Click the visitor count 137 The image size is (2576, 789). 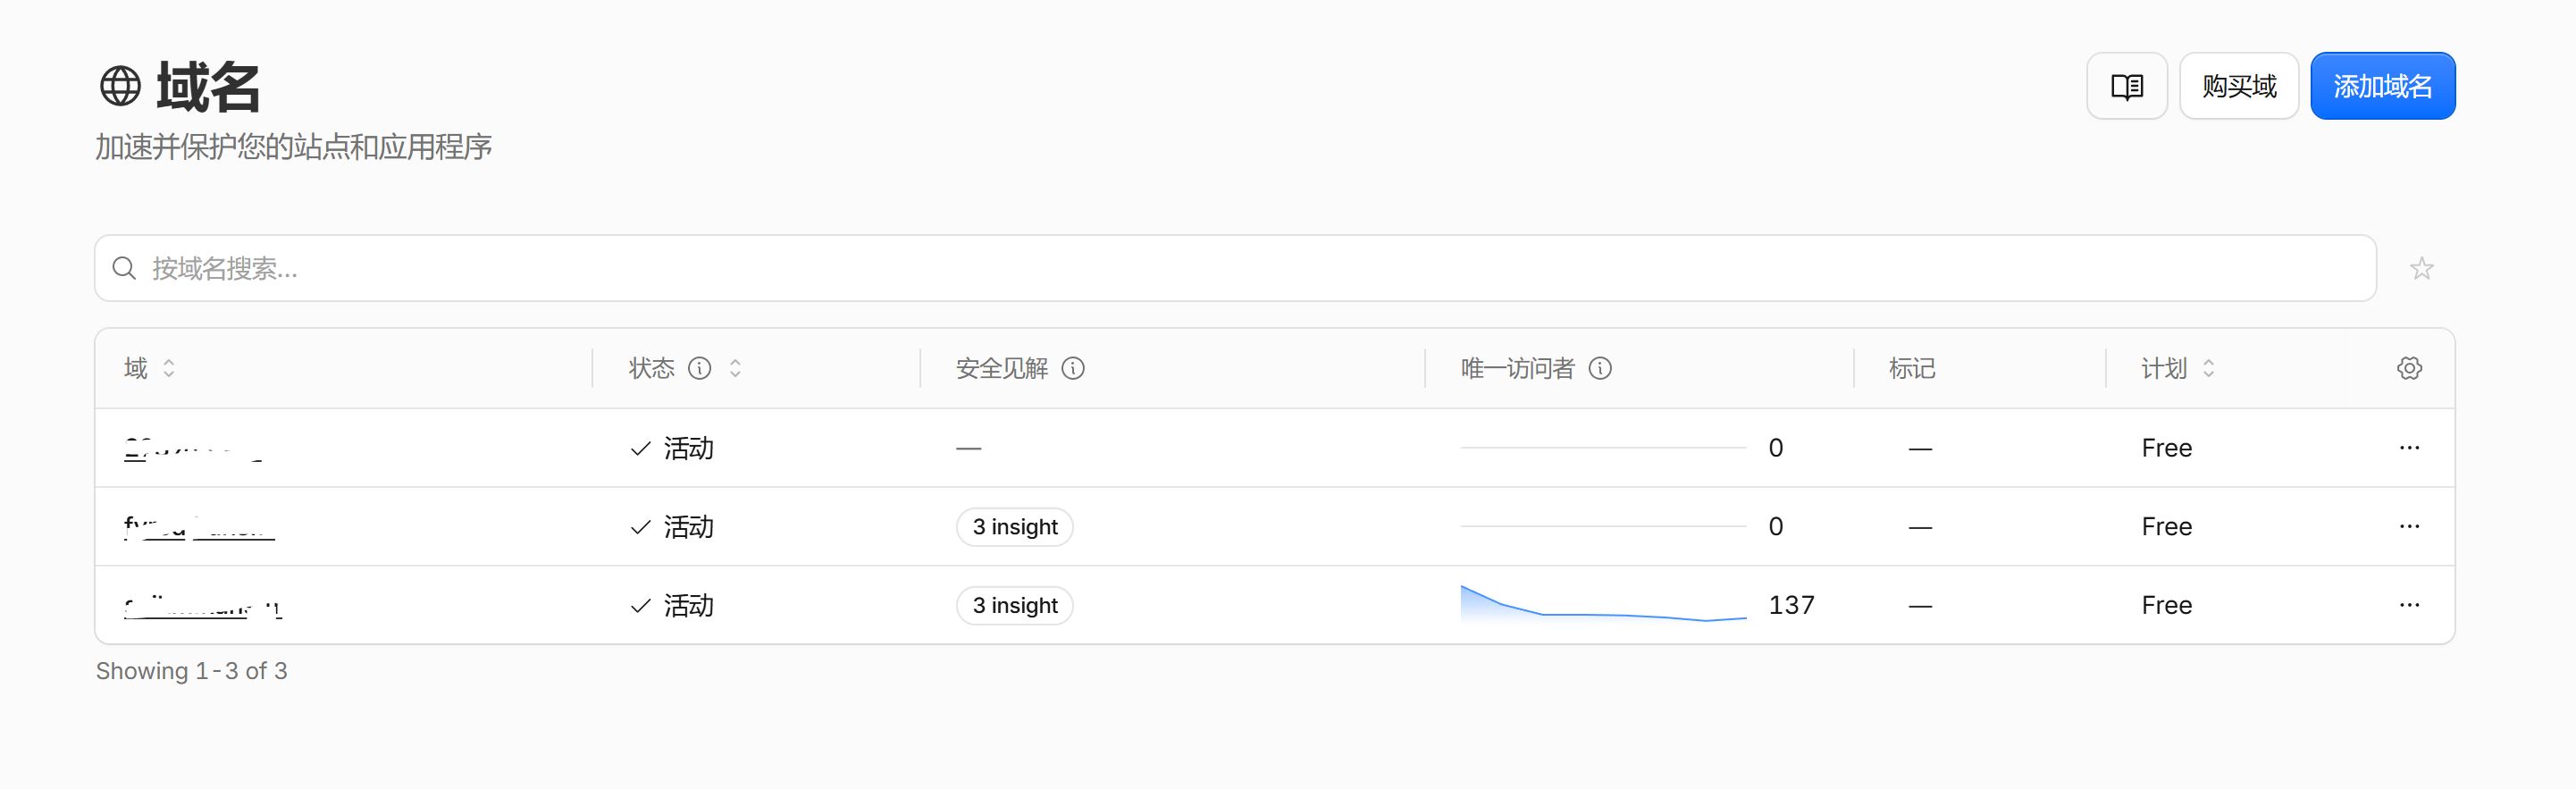(1791, 605)
